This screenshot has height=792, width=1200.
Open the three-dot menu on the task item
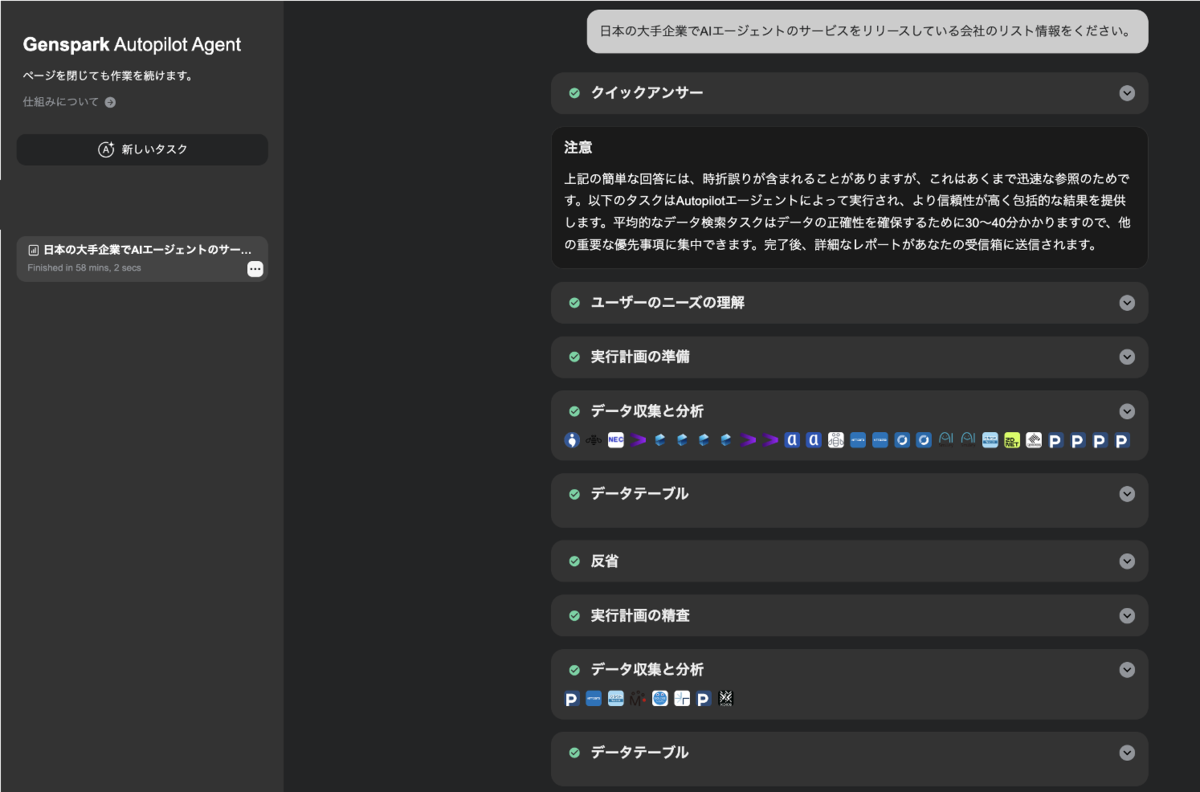click(255, 269)
